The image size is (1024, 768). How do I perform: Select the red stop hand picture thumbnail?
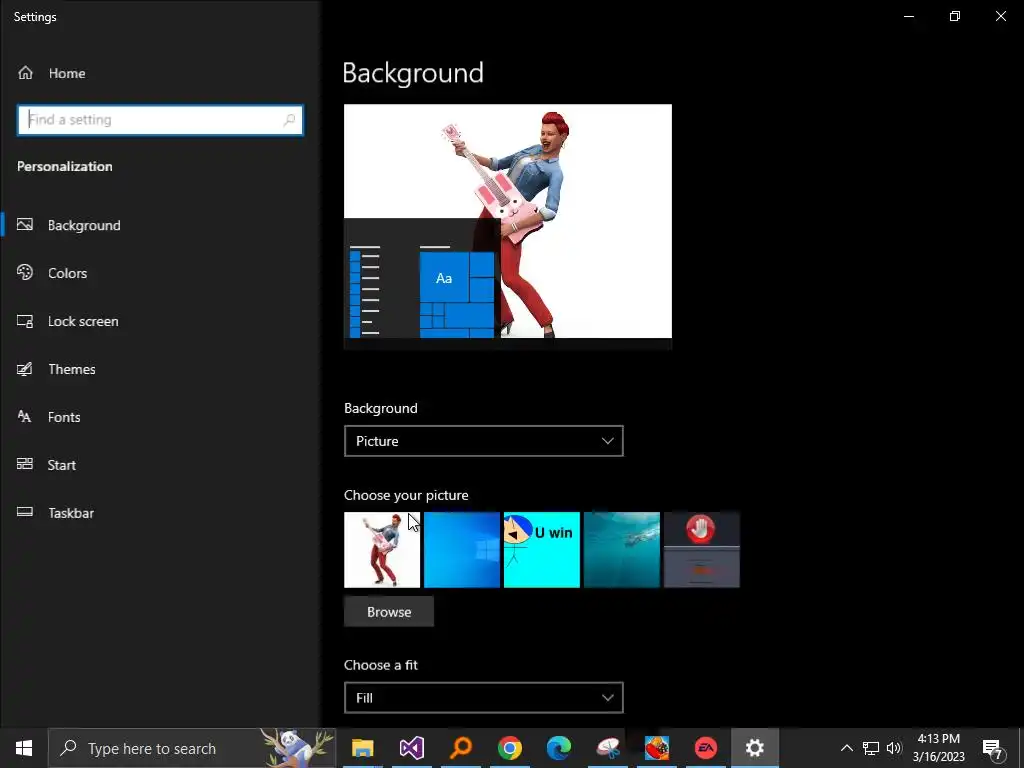[702, 550]
